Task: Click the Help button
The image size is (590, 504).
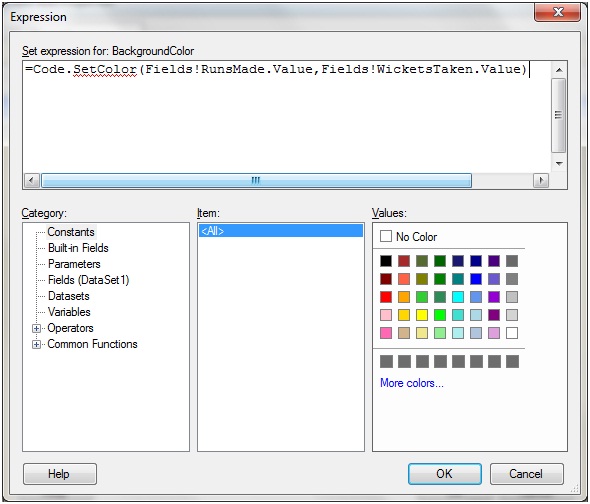Action: 59,474
